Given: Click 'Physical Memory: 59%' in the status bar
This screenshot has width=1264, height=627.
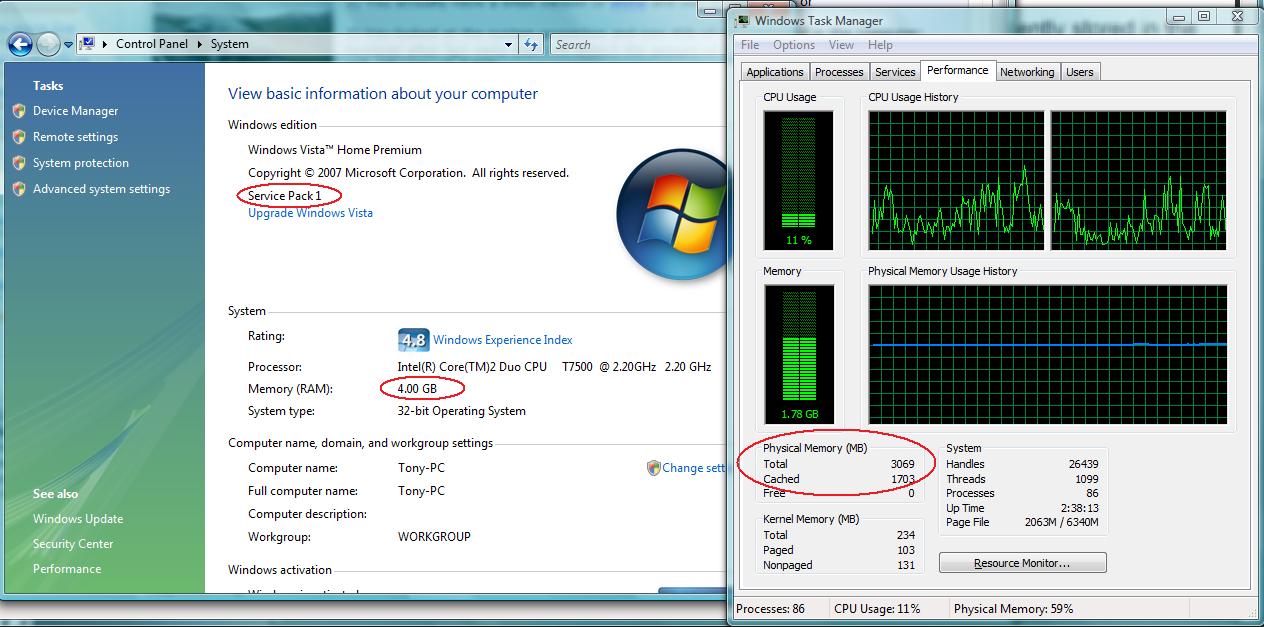Looking at the screenshot, I should coord(1013,609).
